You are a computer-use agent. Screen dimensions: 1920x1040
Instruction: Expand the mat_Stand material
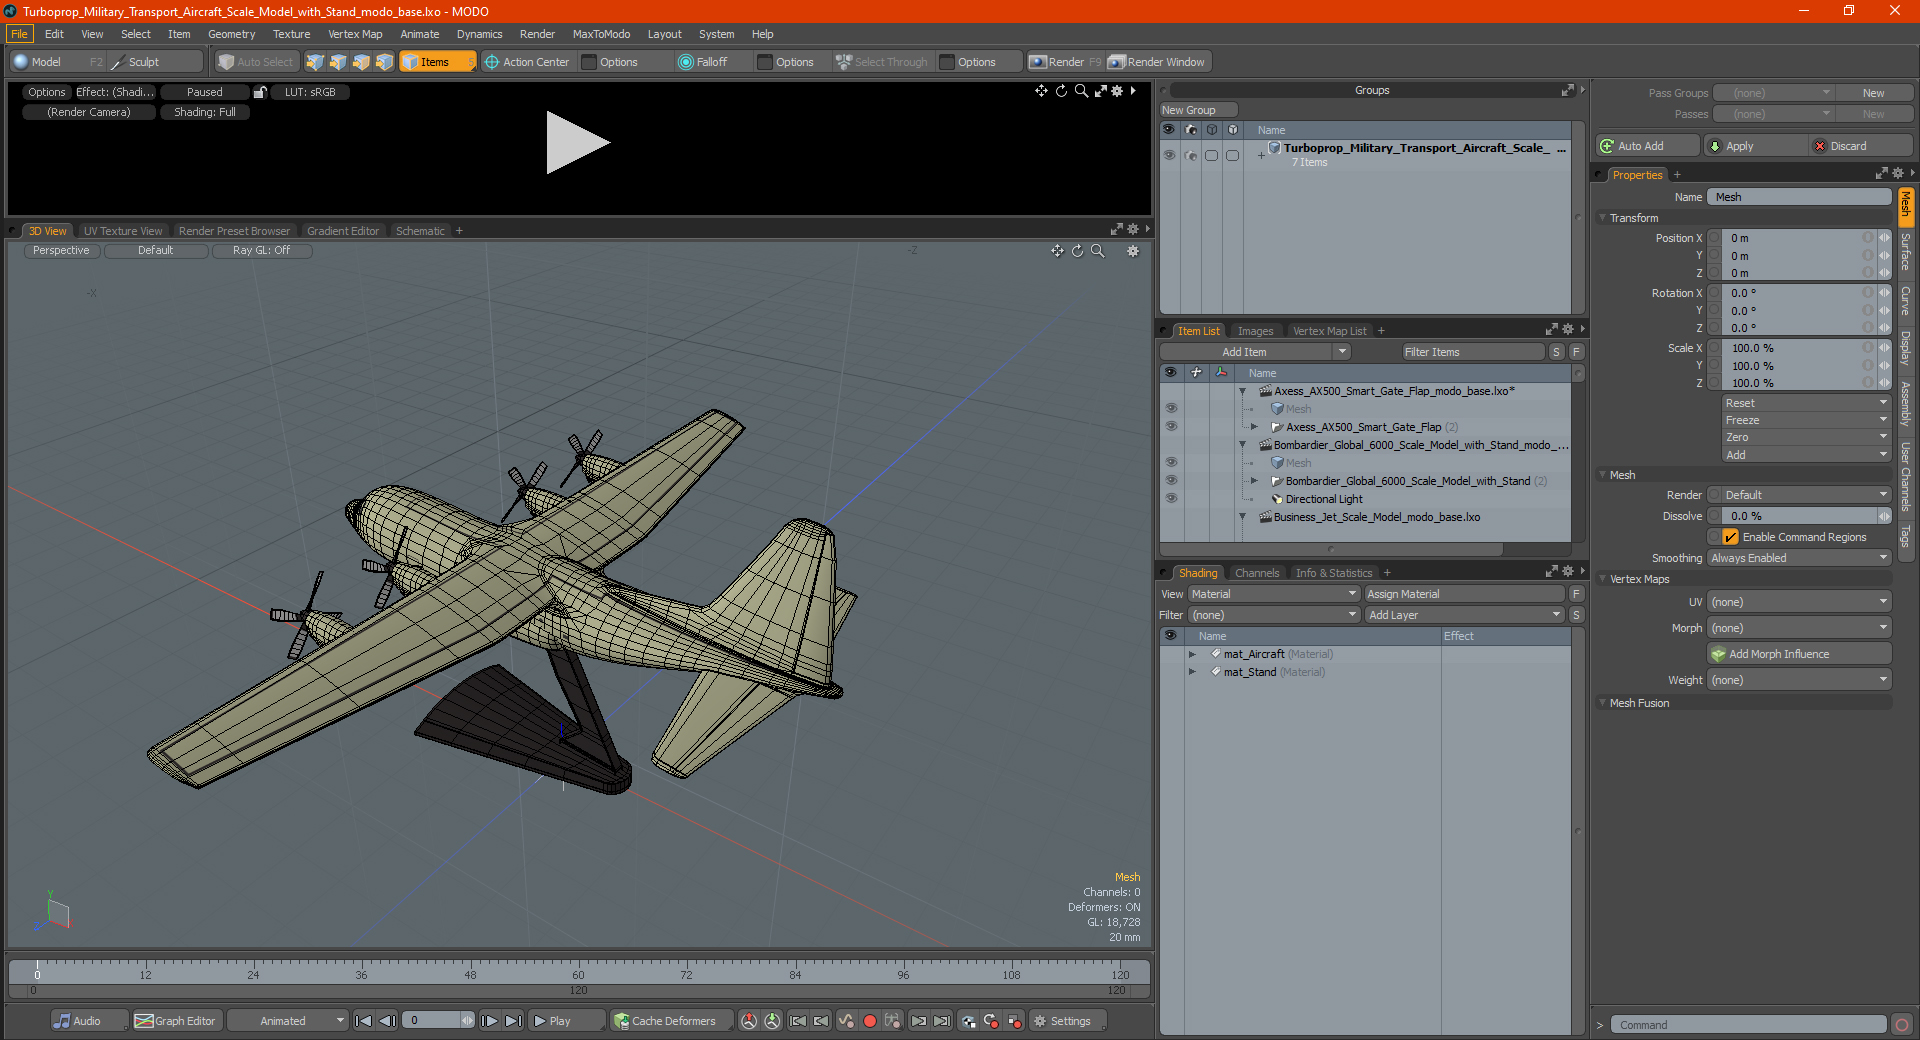tap(1192, 672)
